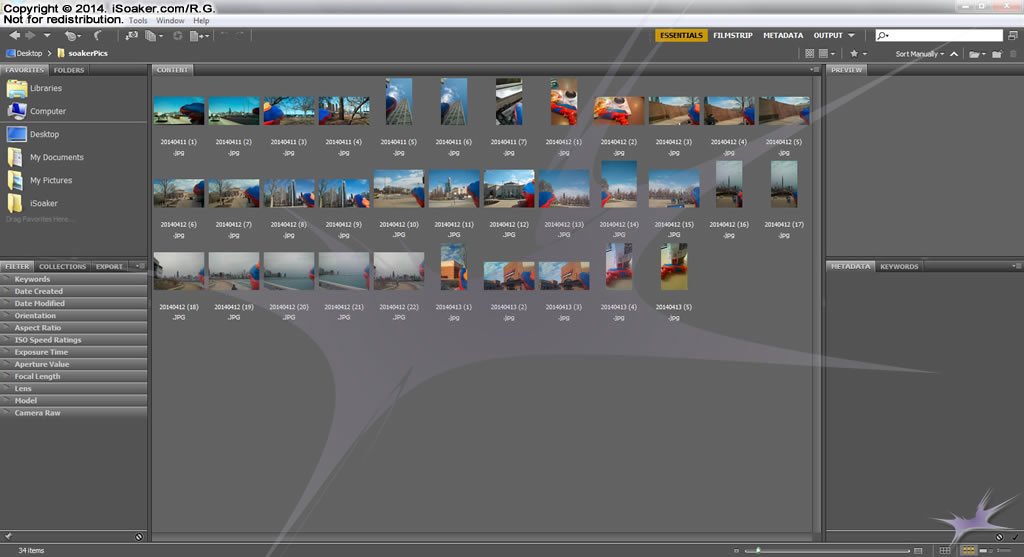Expand the Exposure Time filter
The width and height of the screenshot is (1024, 557).
74,352
